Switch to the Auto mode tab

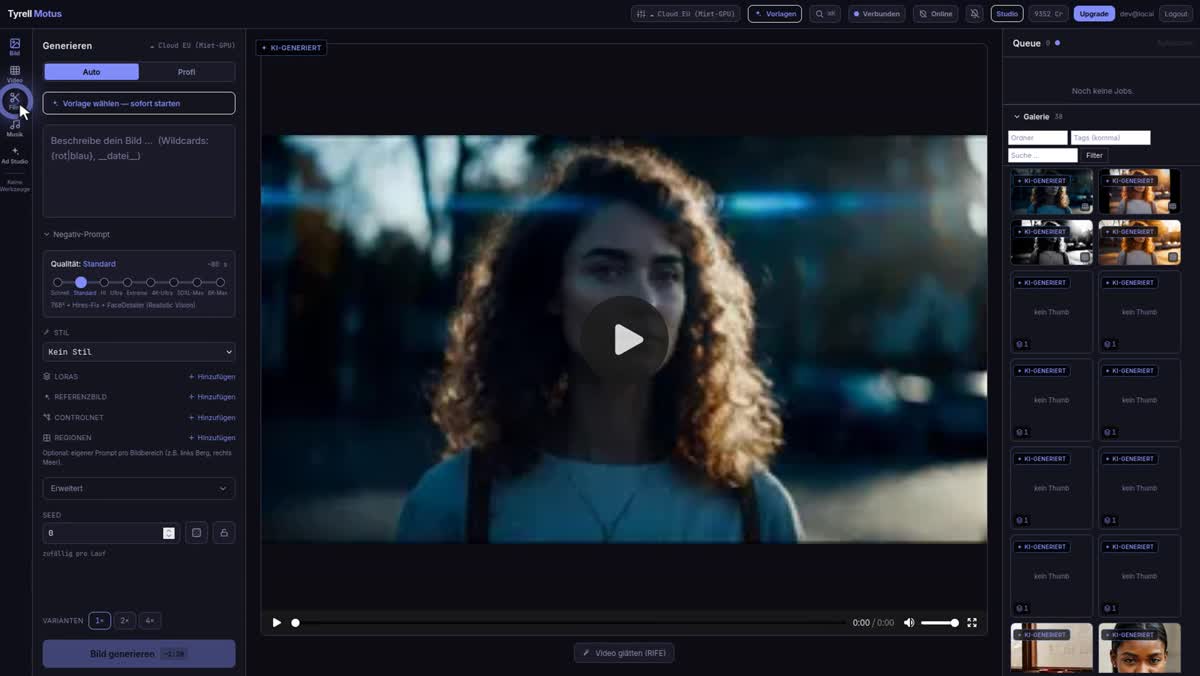[x=91, y=72]
